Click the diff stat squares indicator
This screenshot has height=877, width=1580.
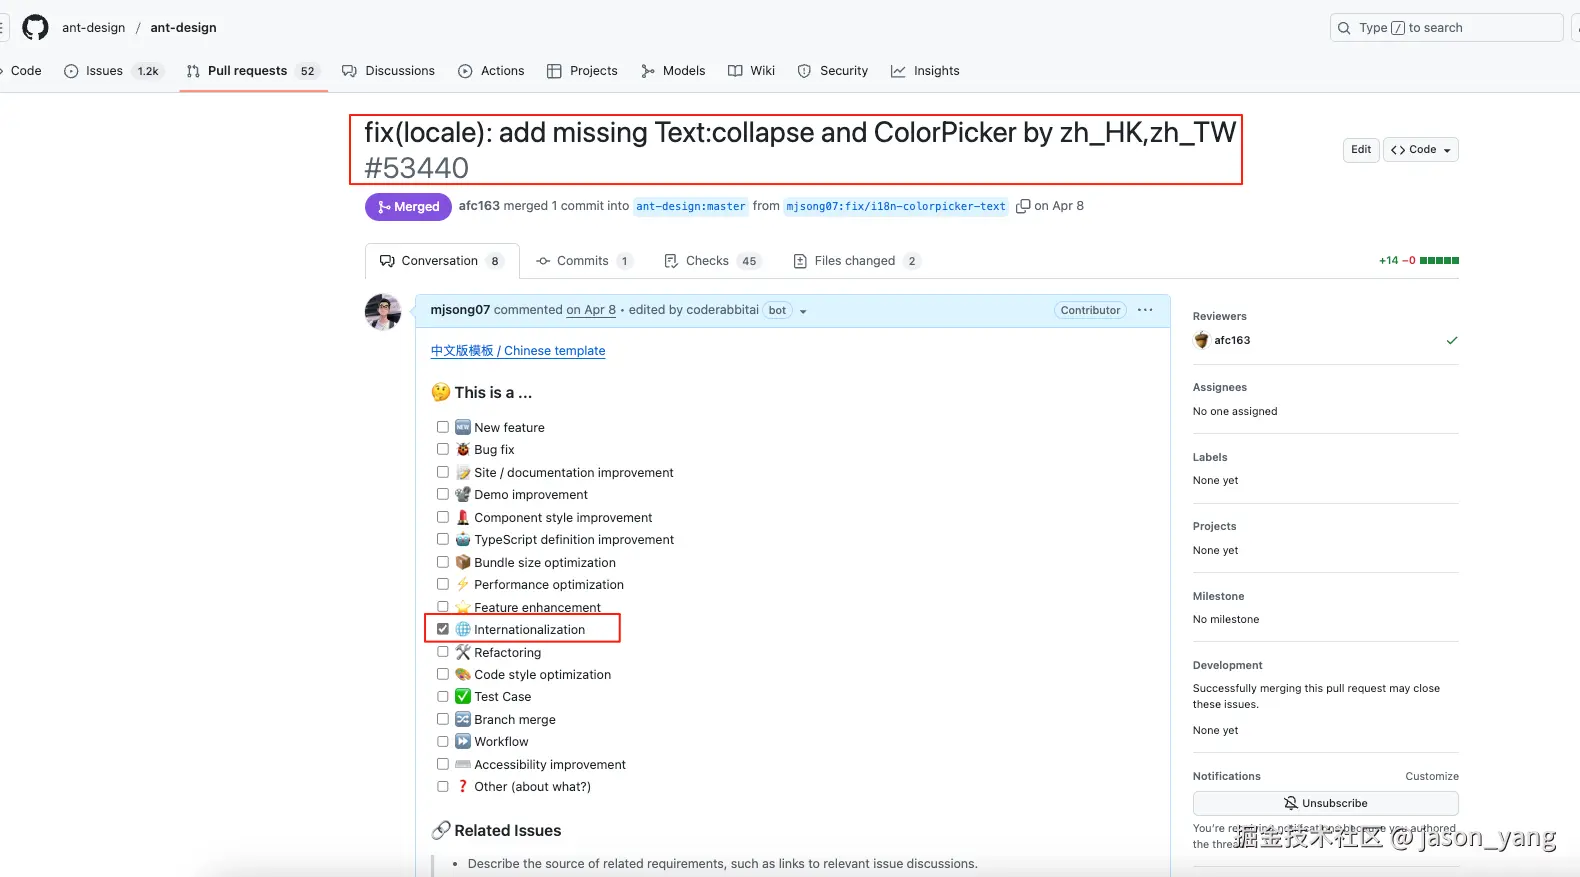click(x=1439, y=260)
